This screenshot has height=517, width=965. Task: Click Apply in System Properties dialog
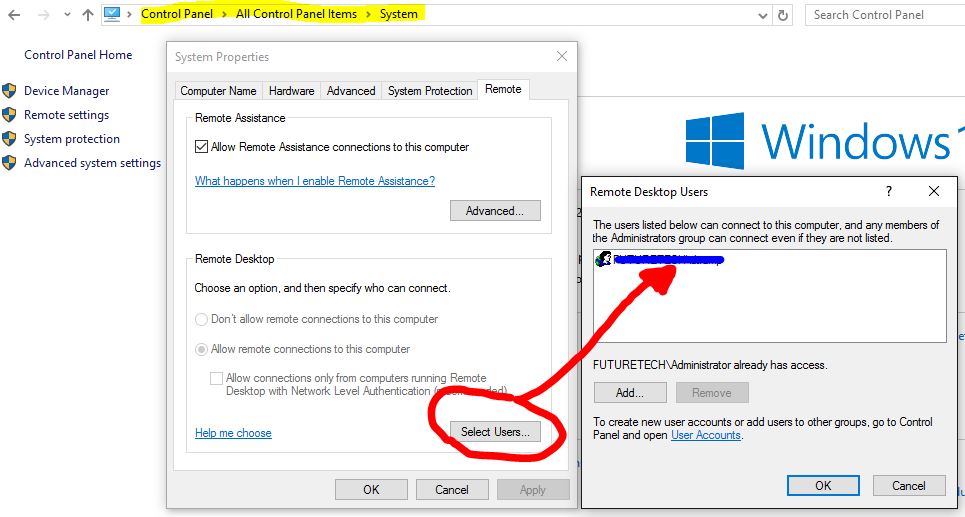coord(533,490)
